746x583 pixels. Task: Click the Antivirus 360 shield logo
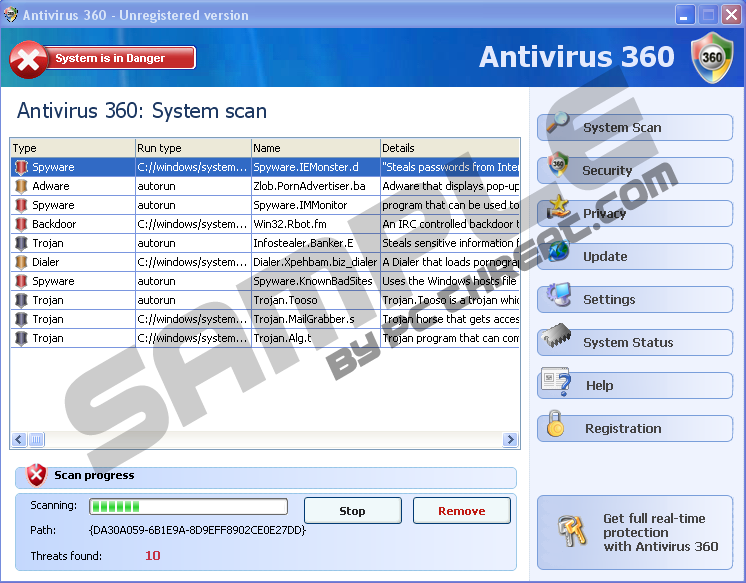coord(712,58)
